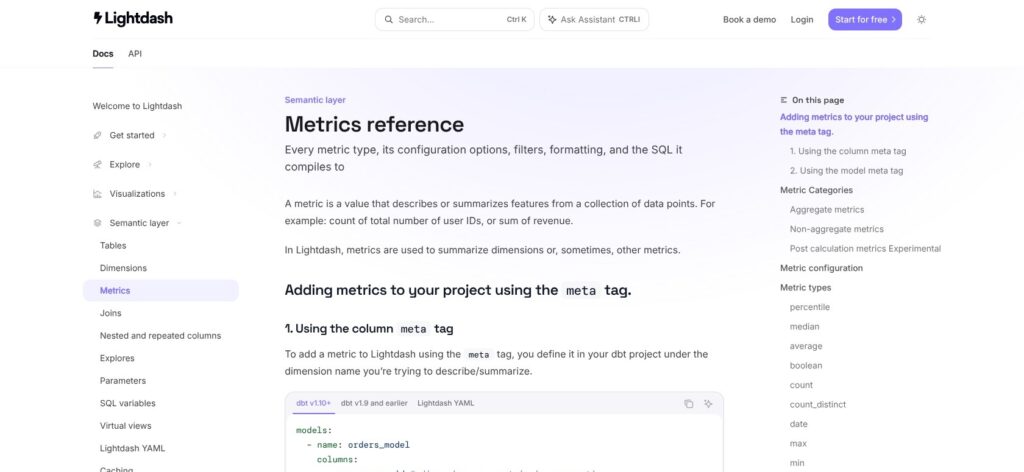The height and width of the screenshot is (472, 1024).
Task: Click the Lightdash logo
Action: [133, 19]
